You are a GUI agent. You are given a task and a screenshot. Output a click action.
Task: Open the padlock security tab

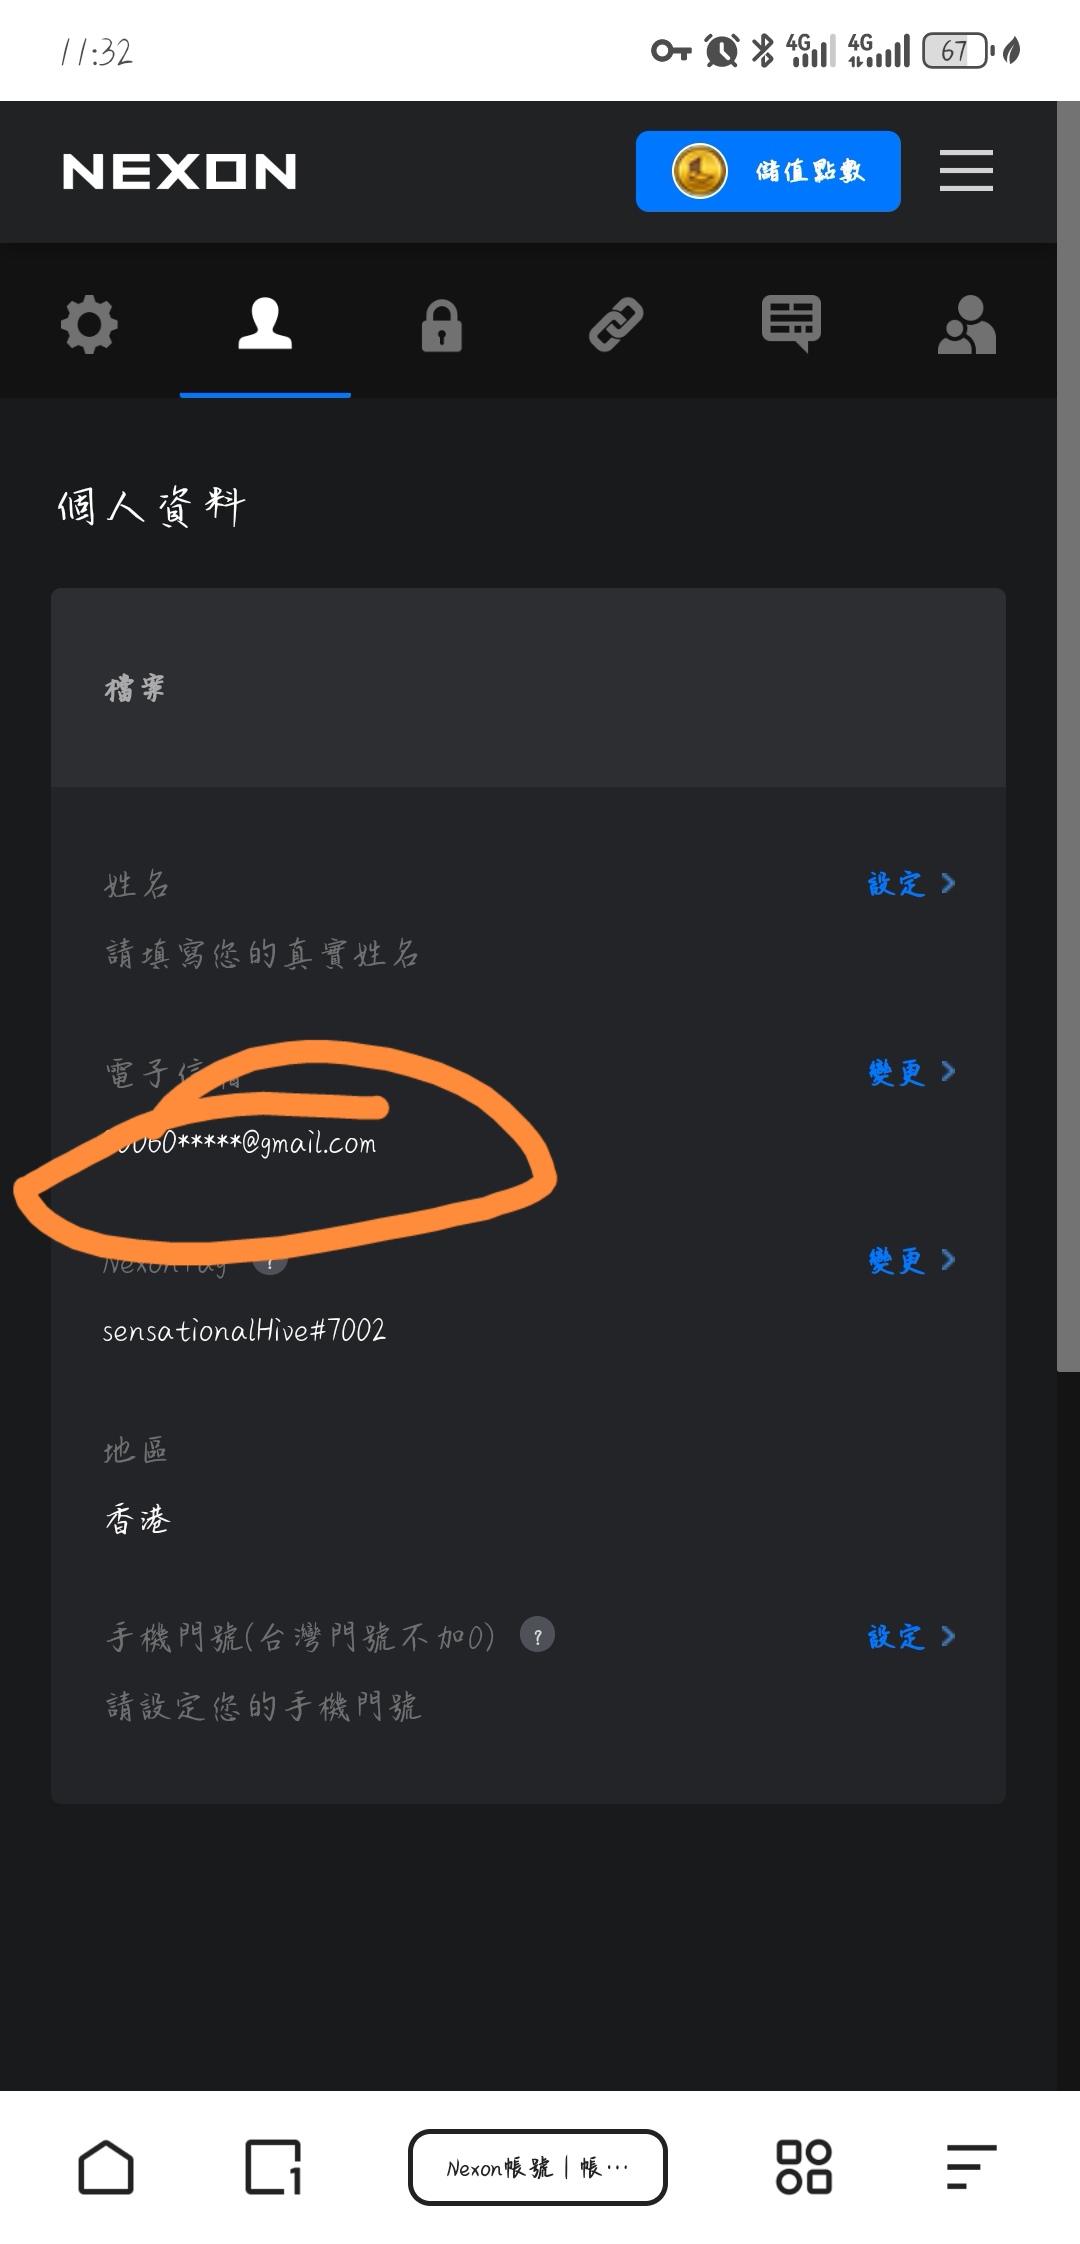click(441, 325)
